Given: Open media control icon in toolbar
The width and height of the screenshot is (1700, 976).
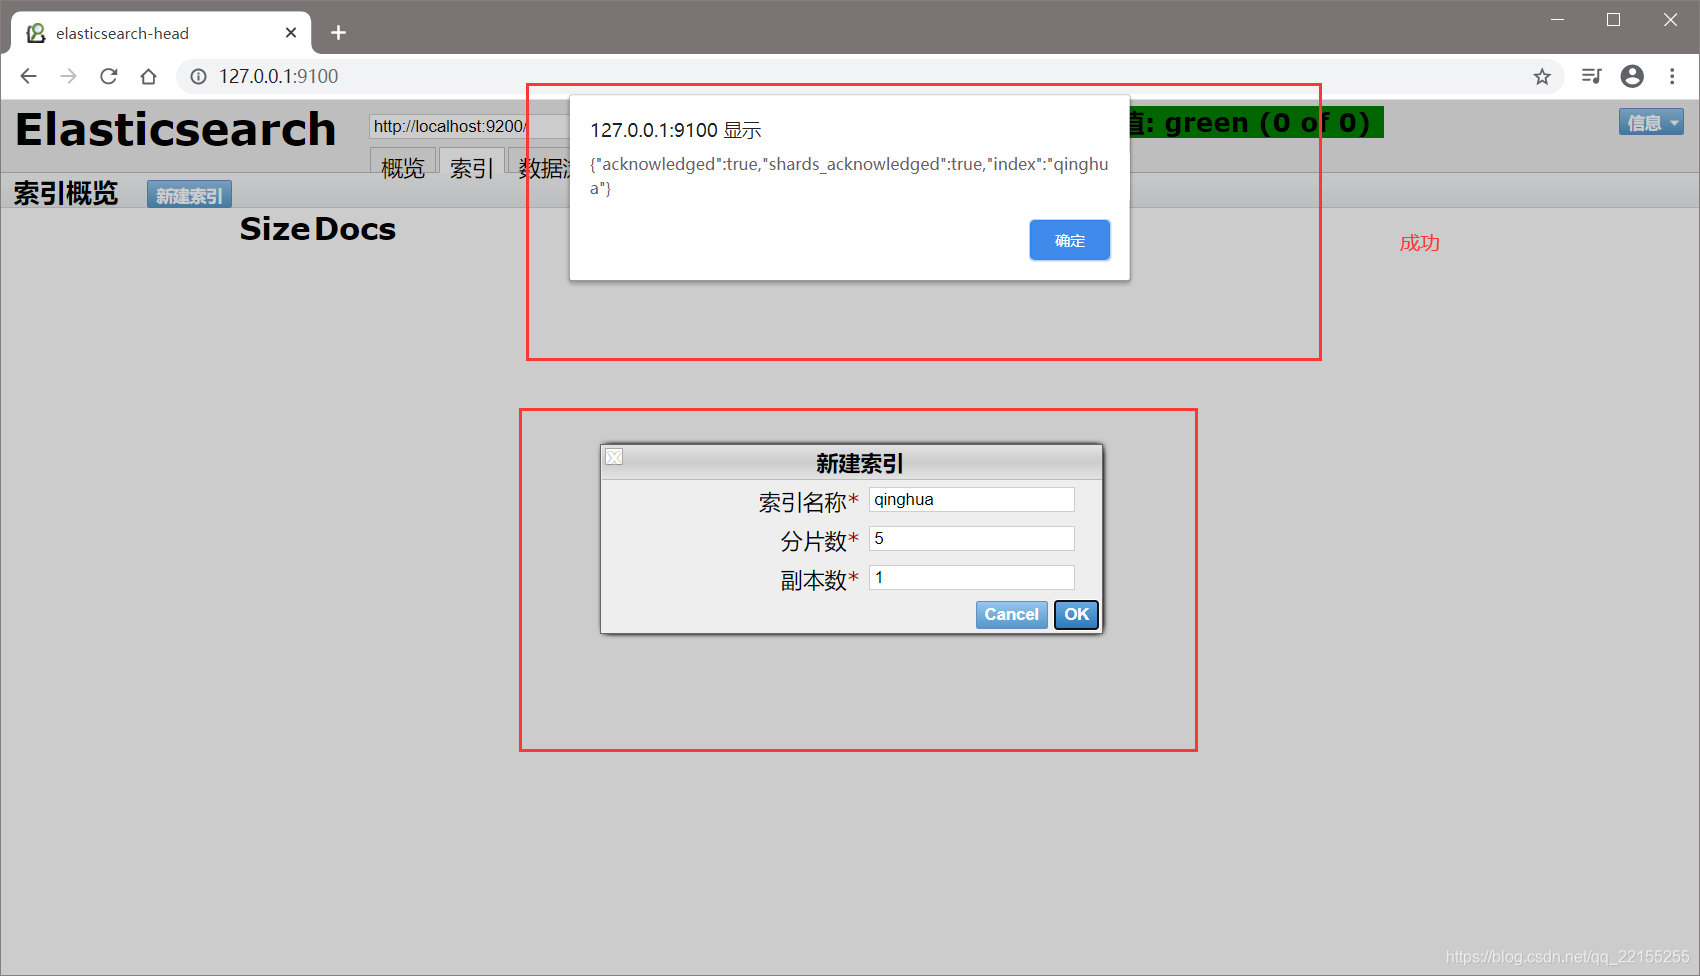Looking at the screenshot, I should coord(1592,76).
